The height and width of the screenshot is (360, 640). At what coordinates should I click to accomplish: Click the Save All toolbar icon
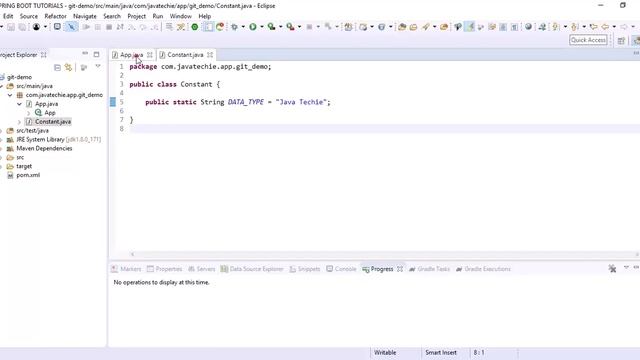[x=22, y=27]
